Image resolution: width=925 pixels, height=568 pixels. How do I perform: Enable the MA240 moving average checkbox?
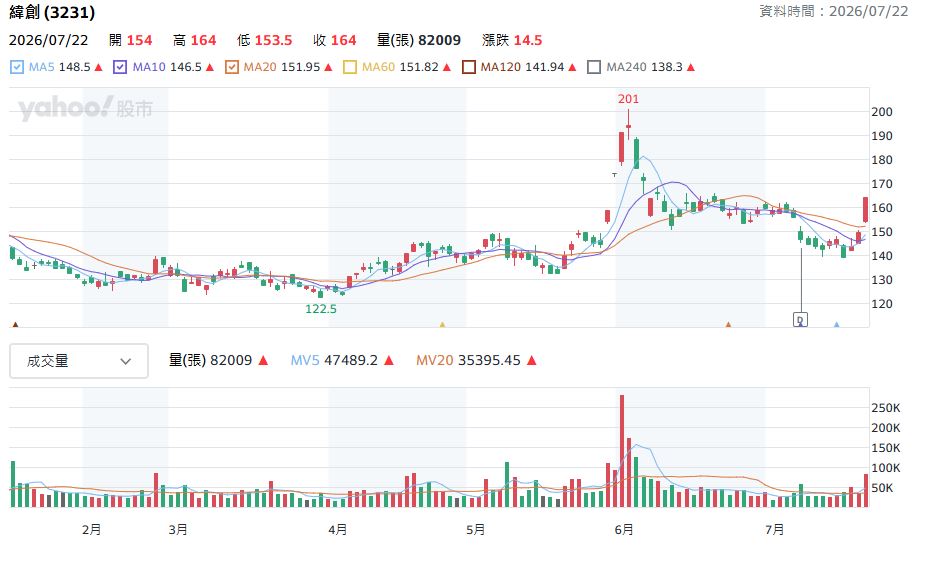[594, 67]
